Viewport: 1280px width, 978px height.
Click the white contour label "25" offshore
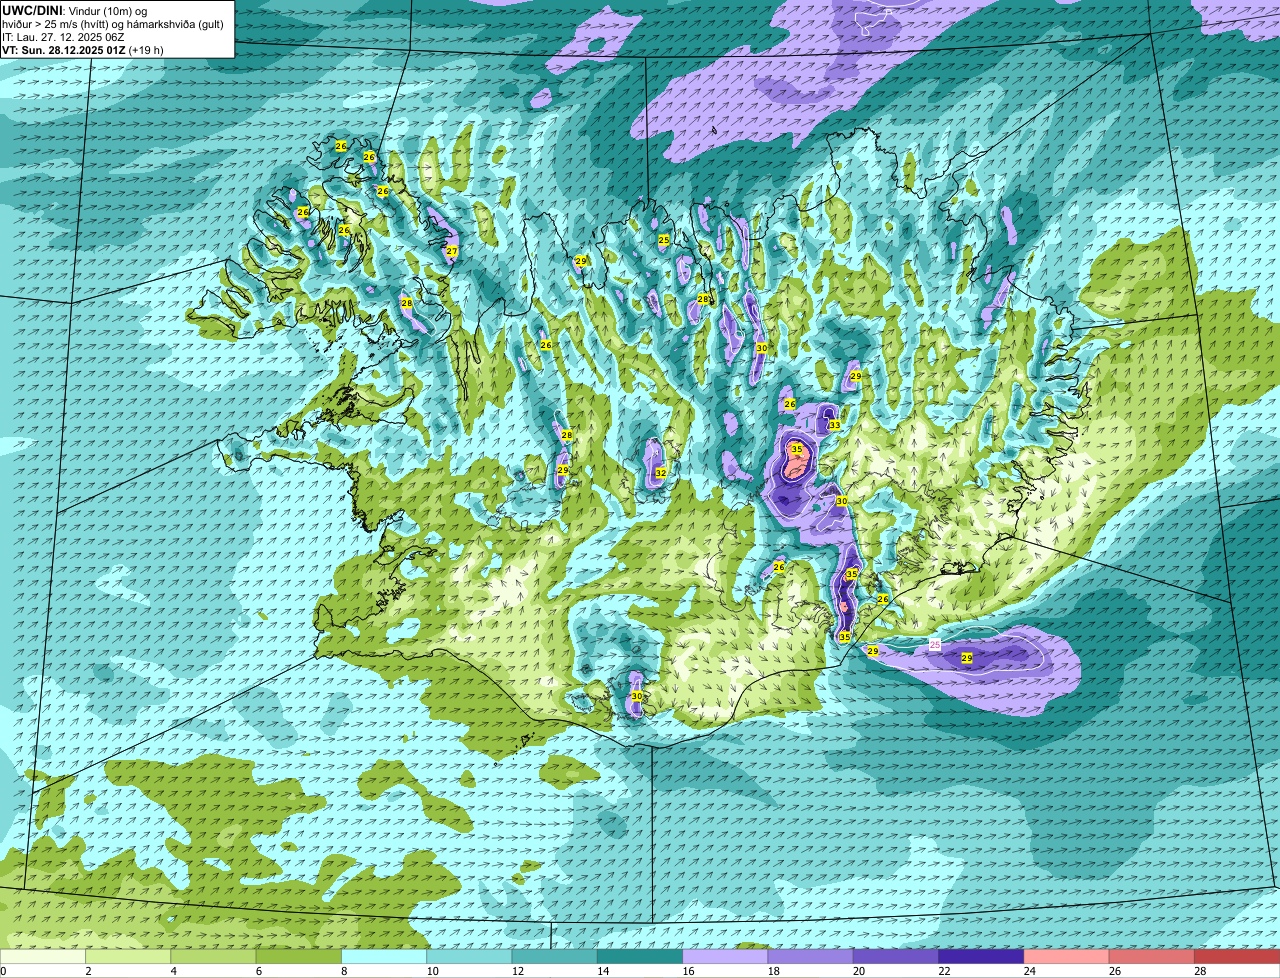935,645
